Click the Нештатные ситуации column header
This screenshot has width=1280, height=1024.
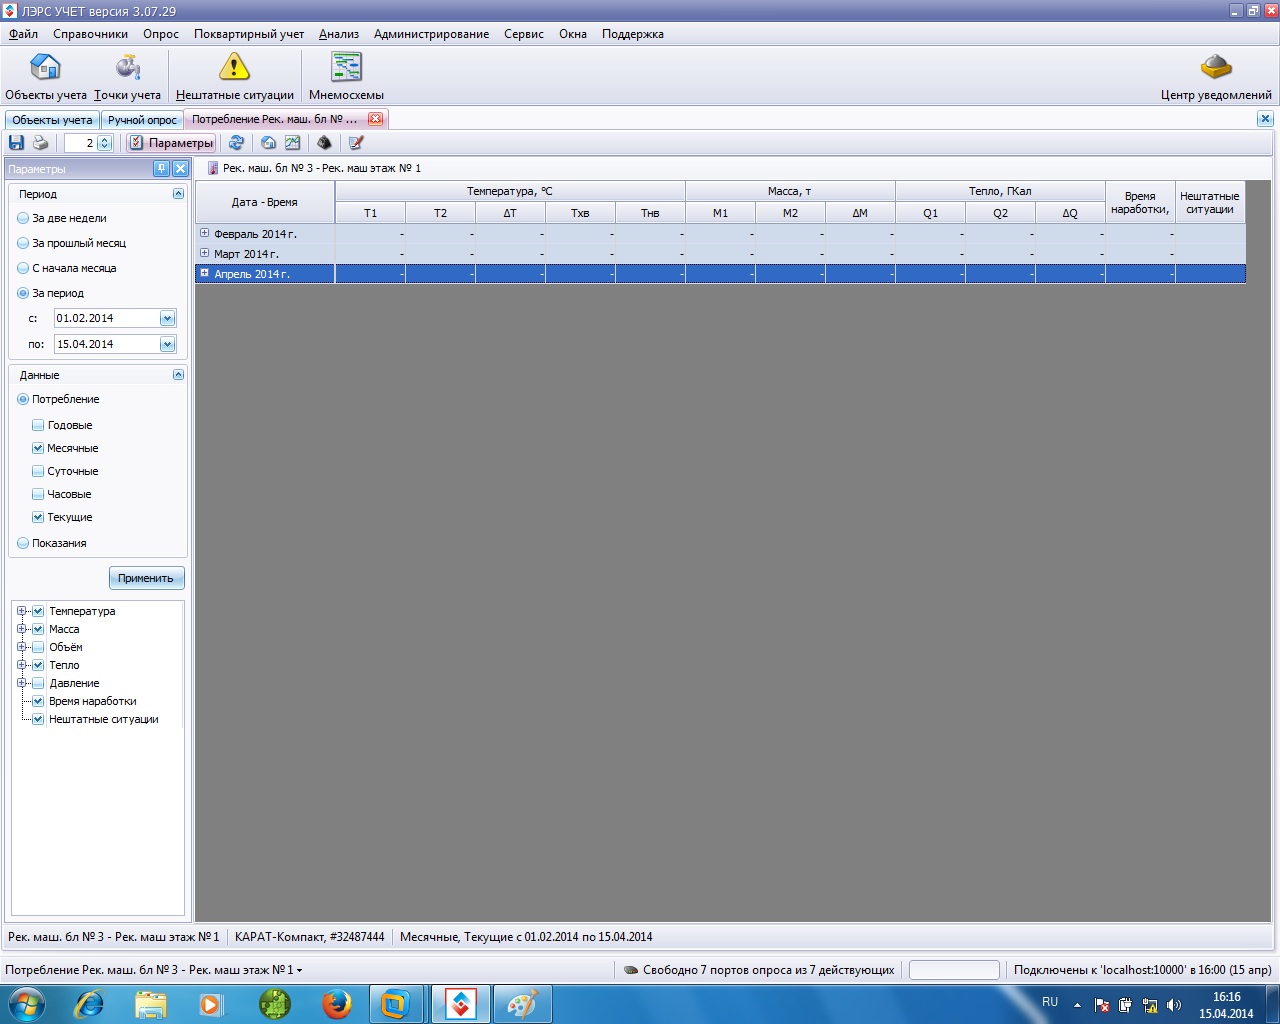pyautogui.click(x=1210, y=202)
